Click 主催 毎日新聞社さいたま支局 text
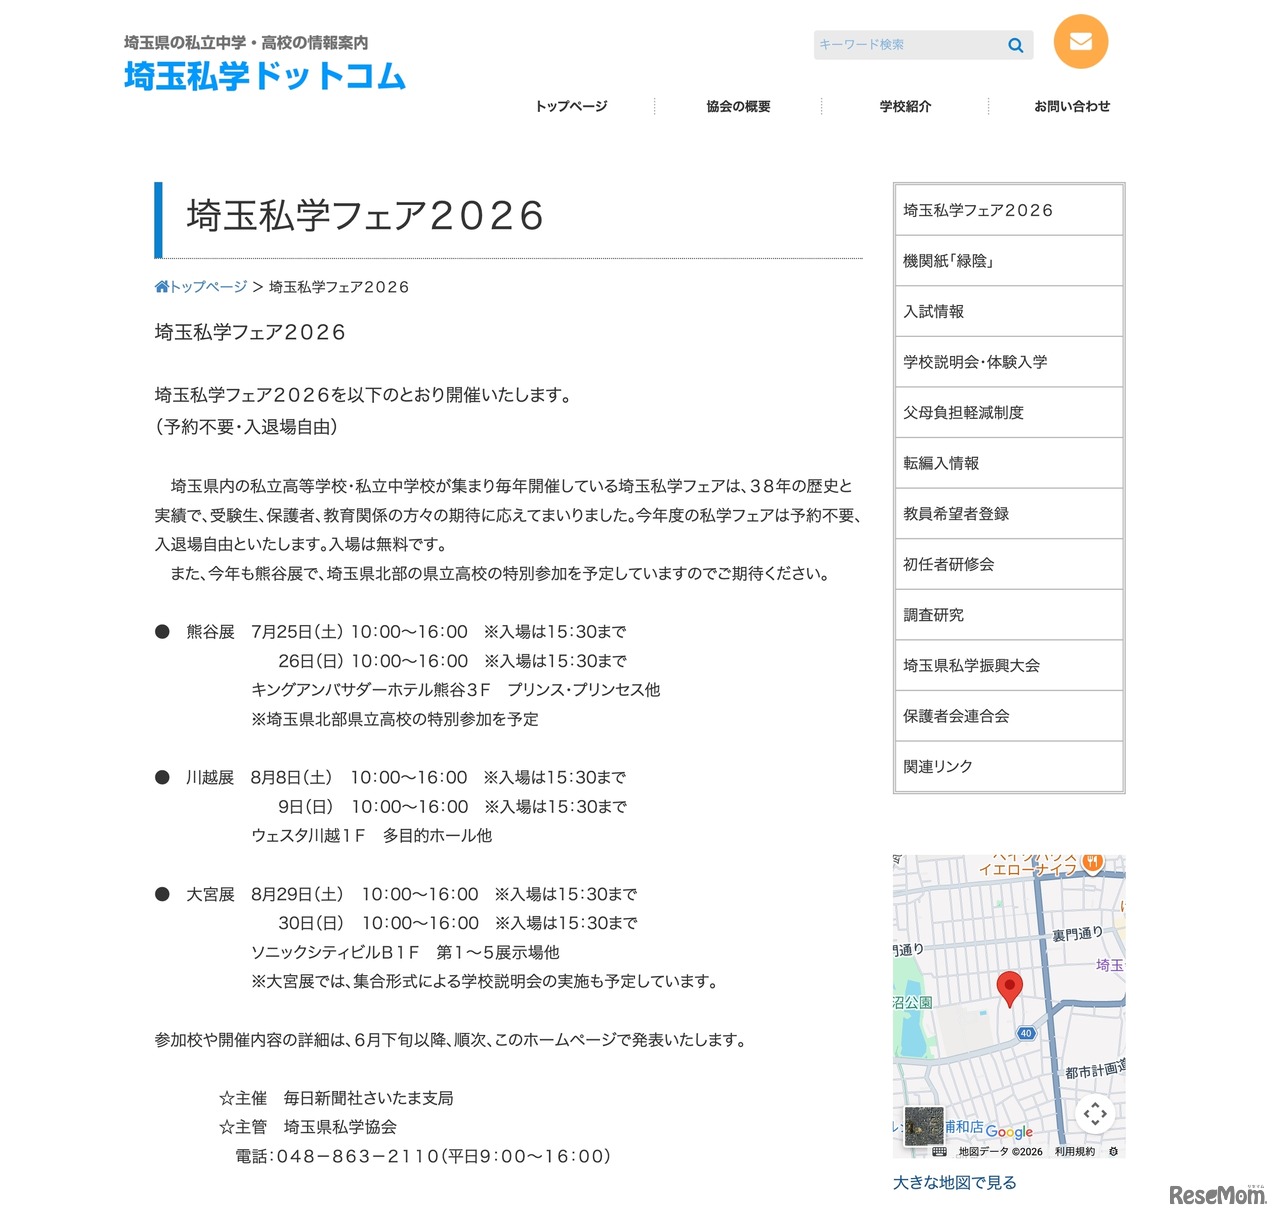 [x=336, y=1098]
